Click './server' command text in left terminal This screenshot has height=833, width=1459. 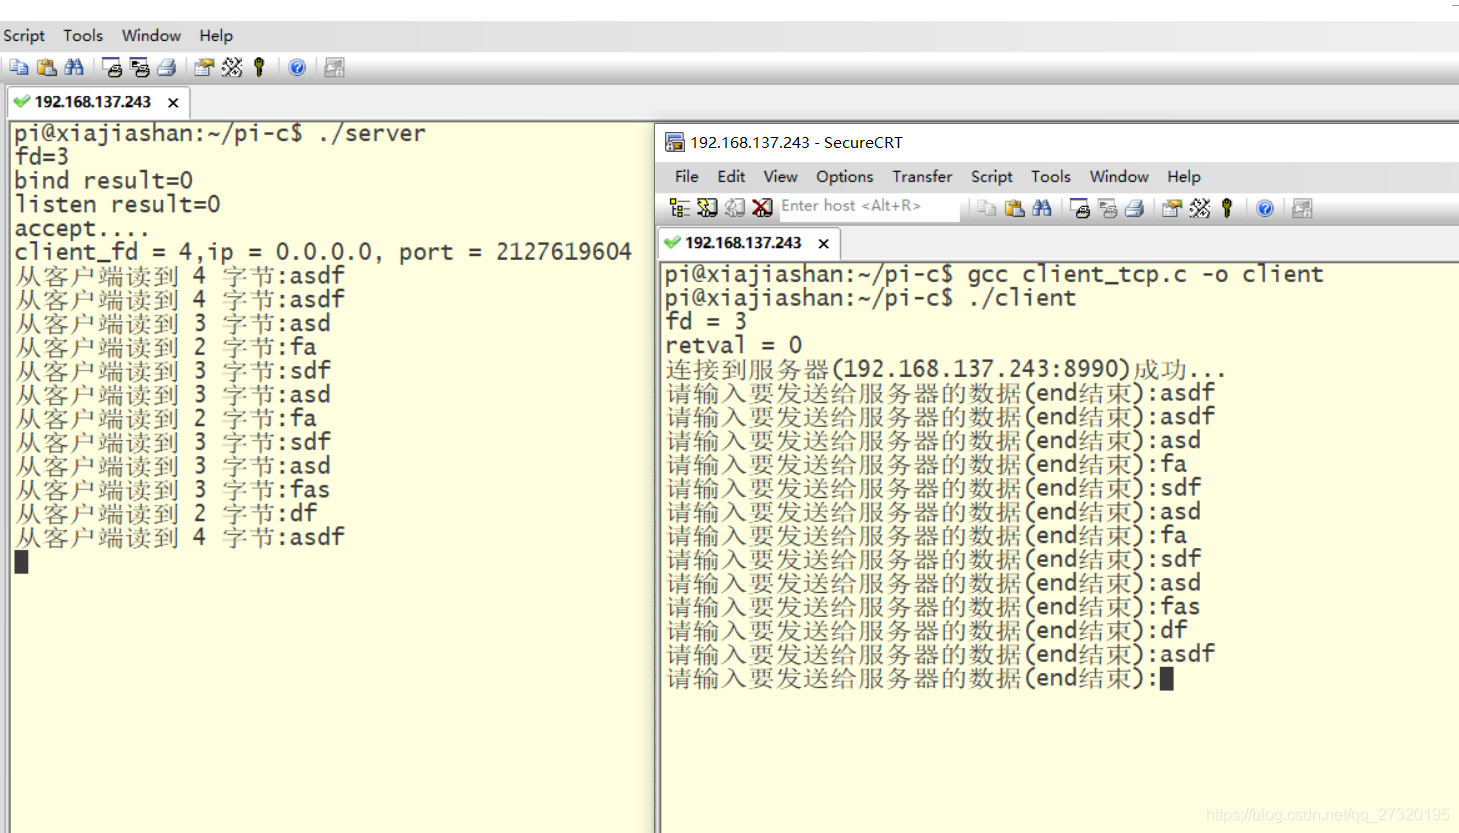click(371, 133)
